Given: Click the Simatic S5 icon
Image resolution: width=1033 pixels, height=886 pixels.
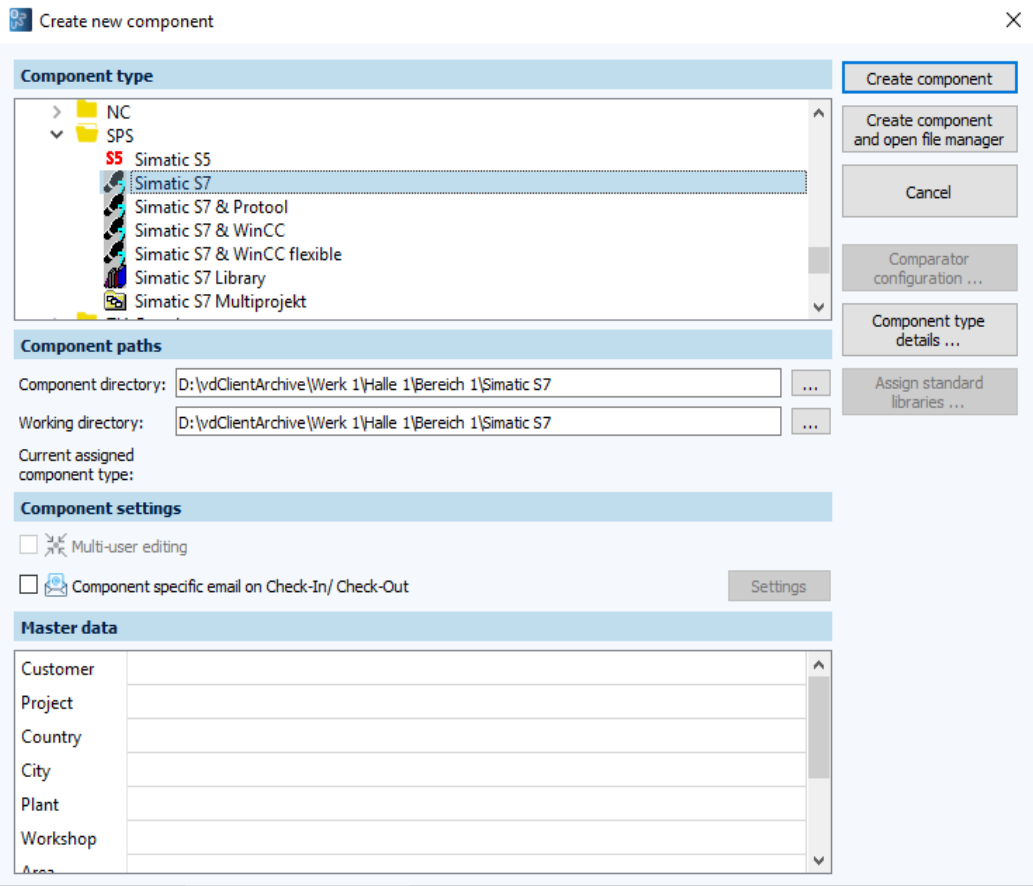Looking at the screenshot, I should click(x=115, y=159).
